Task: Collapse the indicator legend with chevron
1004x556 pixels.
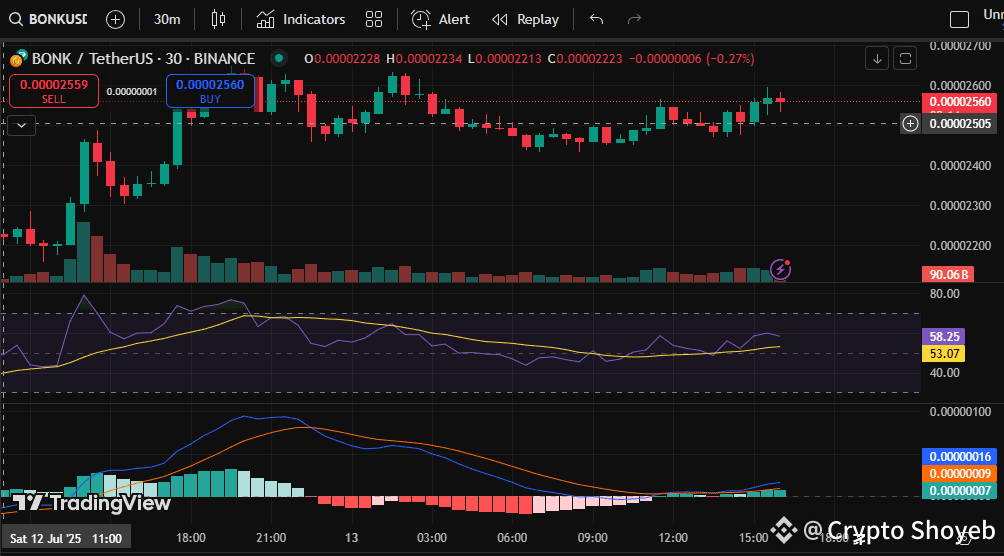Action: pyautogui.click(x=22, y=125)
